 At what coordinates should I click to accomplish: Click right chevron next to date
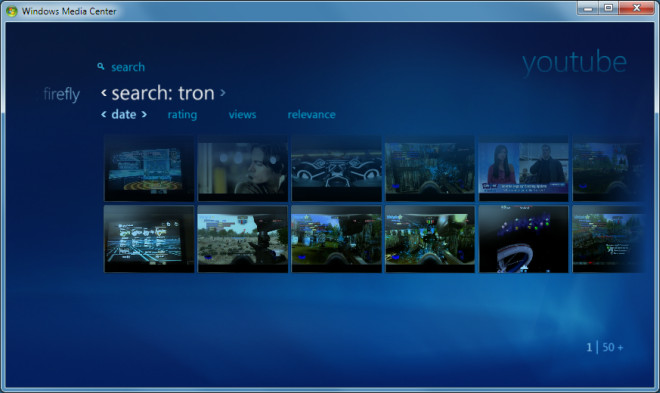144,114
